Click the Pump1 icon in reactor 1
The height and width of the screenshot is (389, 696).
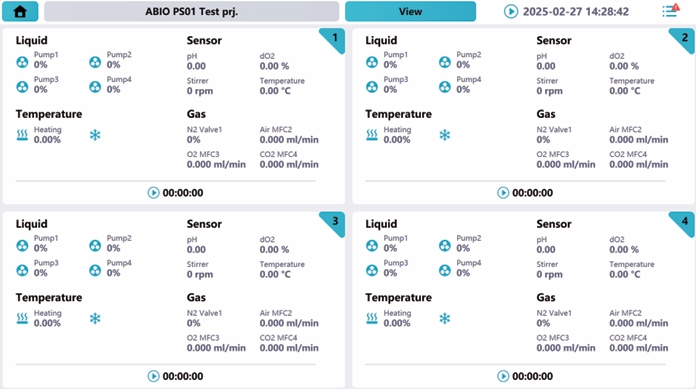22,62
